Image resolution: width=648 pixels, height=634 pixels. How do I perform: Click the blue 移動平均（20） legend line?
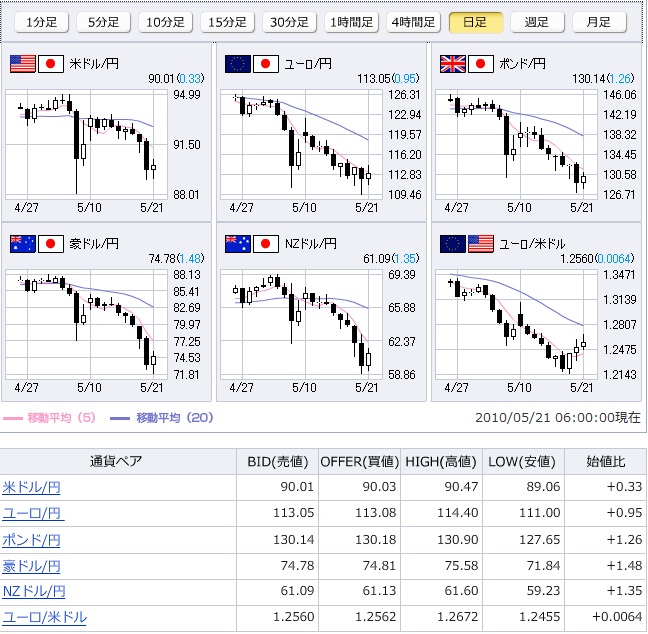(118, 418)
